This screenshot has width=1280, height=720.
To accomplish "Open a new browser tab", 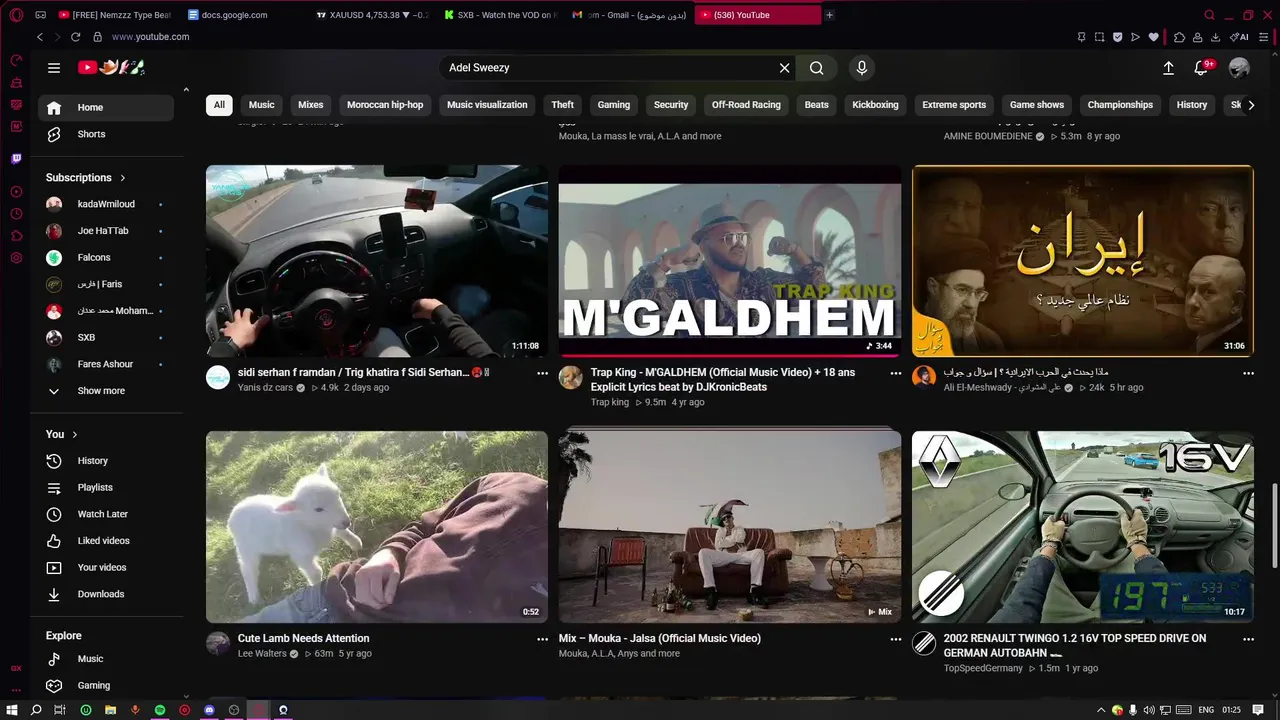I will tap(829, 15).
